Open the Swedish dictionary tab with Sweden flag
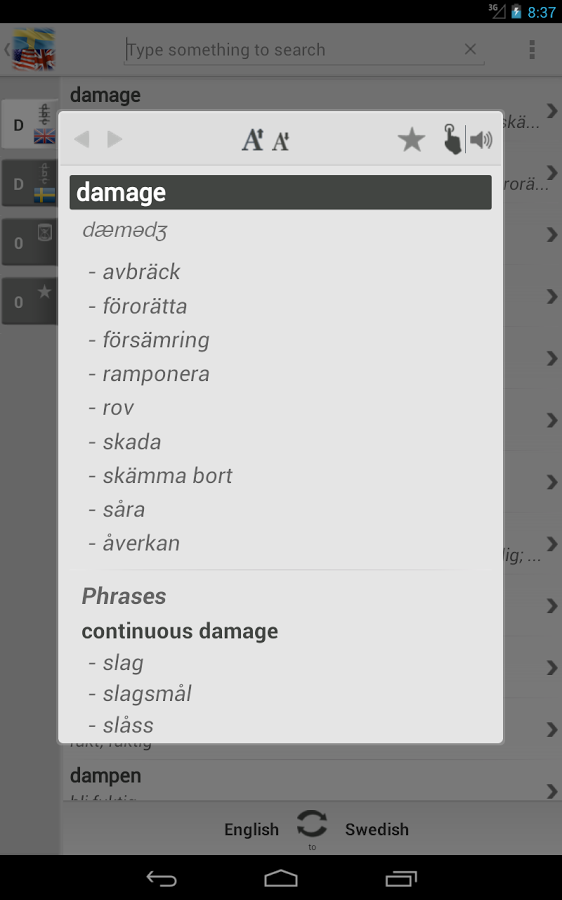 30,184
